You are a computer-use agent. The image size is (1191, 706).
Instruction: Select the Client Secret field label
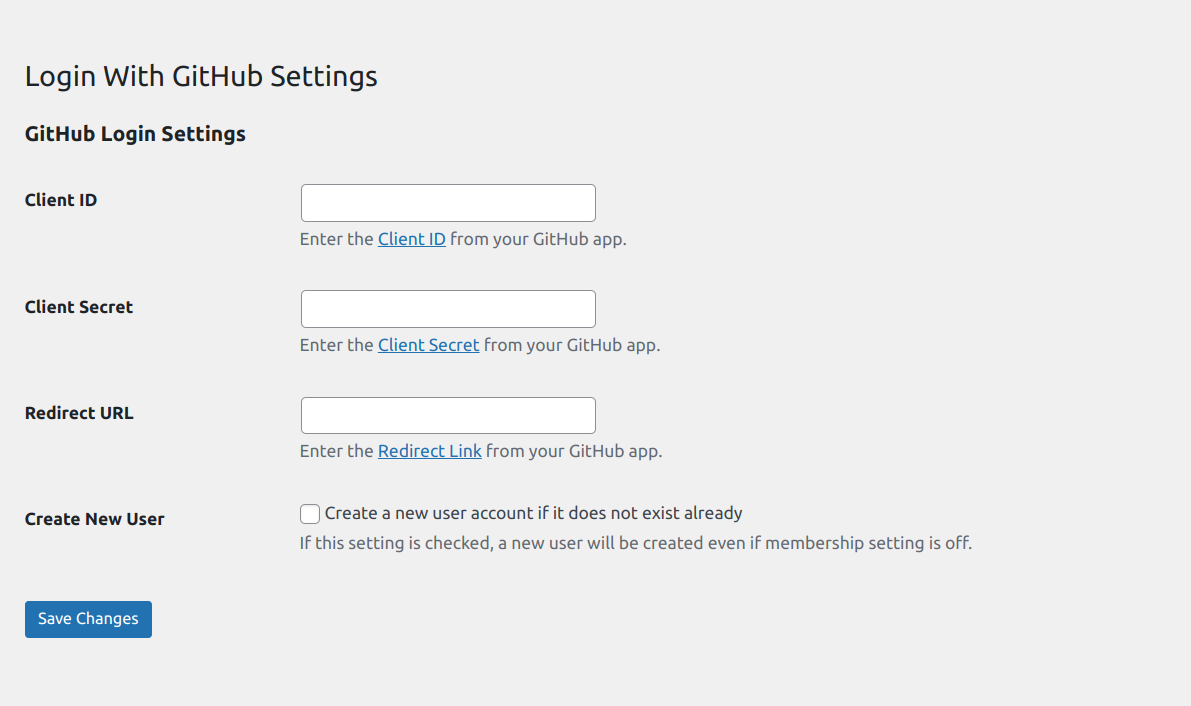tap(79, 307)
